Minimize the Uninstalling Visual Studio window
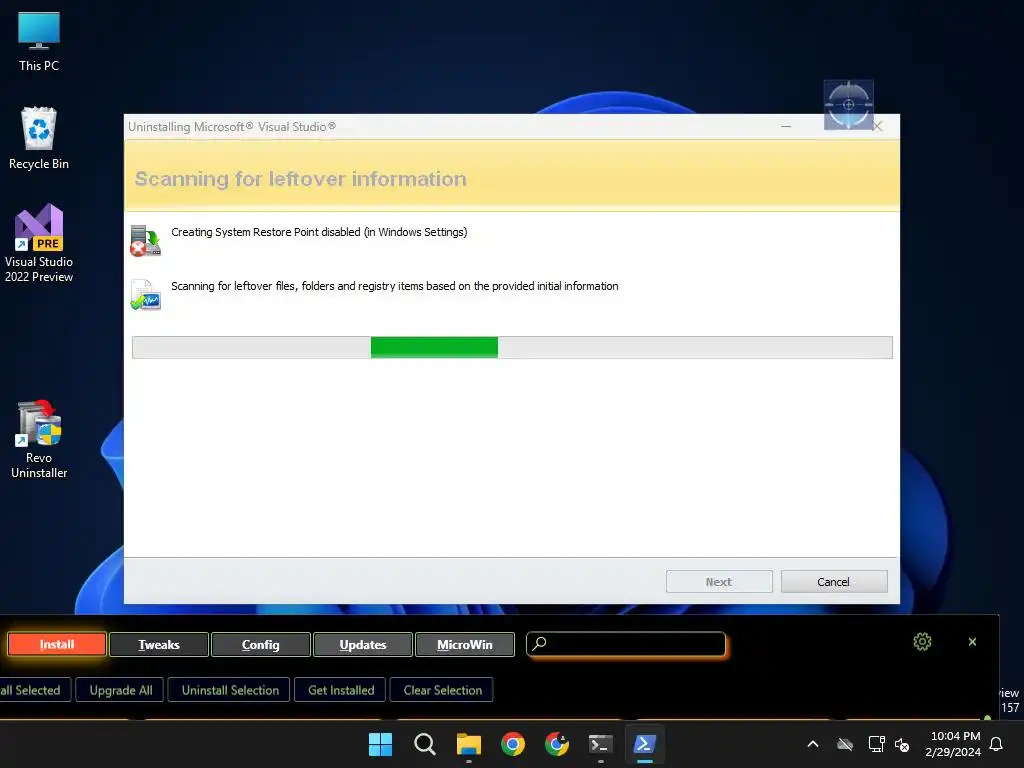Screen dimensions: 1024x768 (786, 126)
